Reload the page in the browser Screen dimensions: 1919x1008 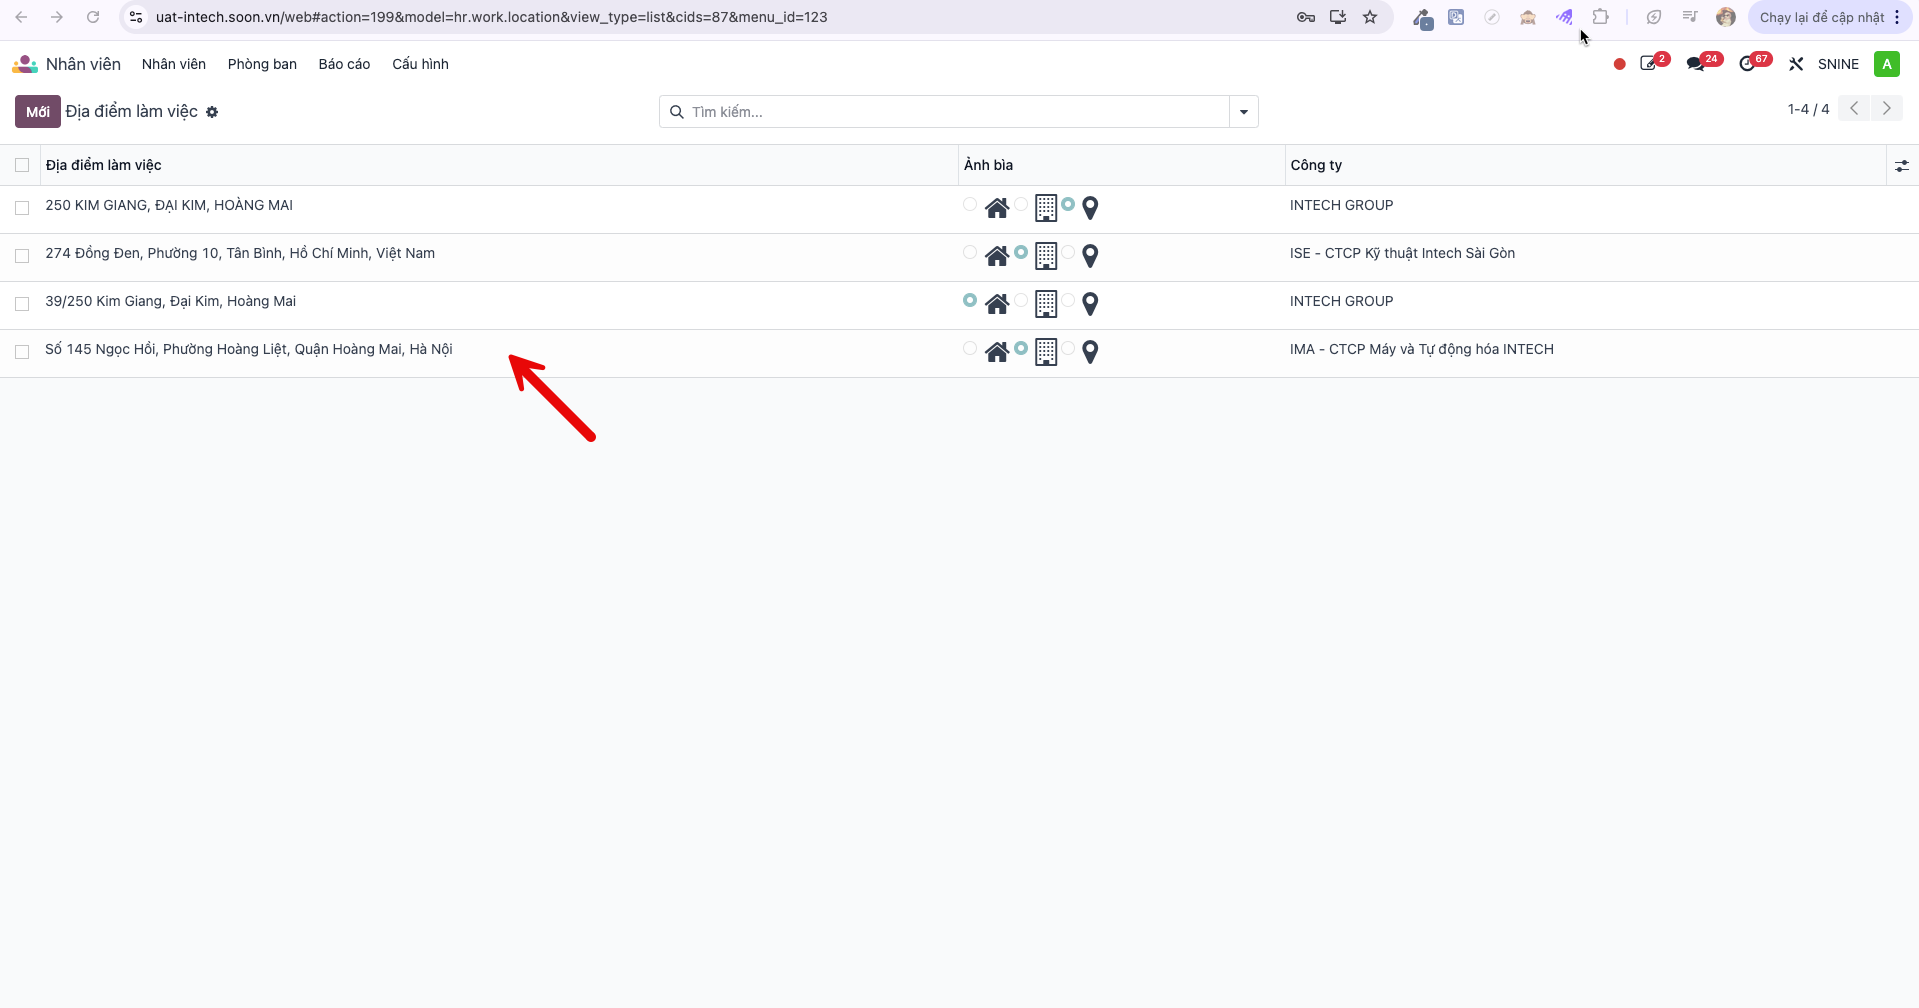pyautogui.click(x=93, y=17)
